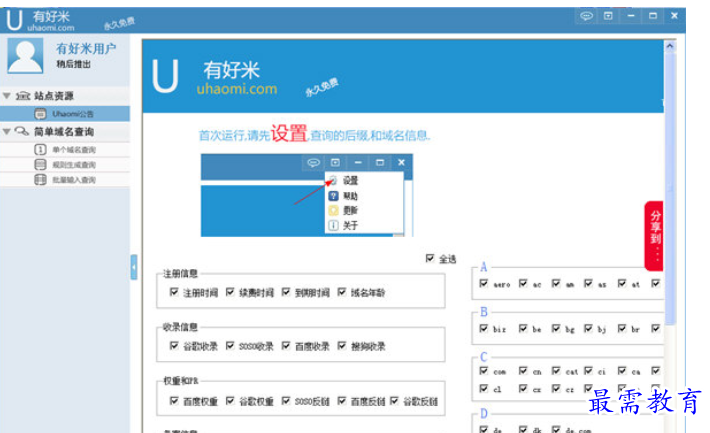Open the red 分享到 share tab

pyautogui.click(x=654, y=236)
